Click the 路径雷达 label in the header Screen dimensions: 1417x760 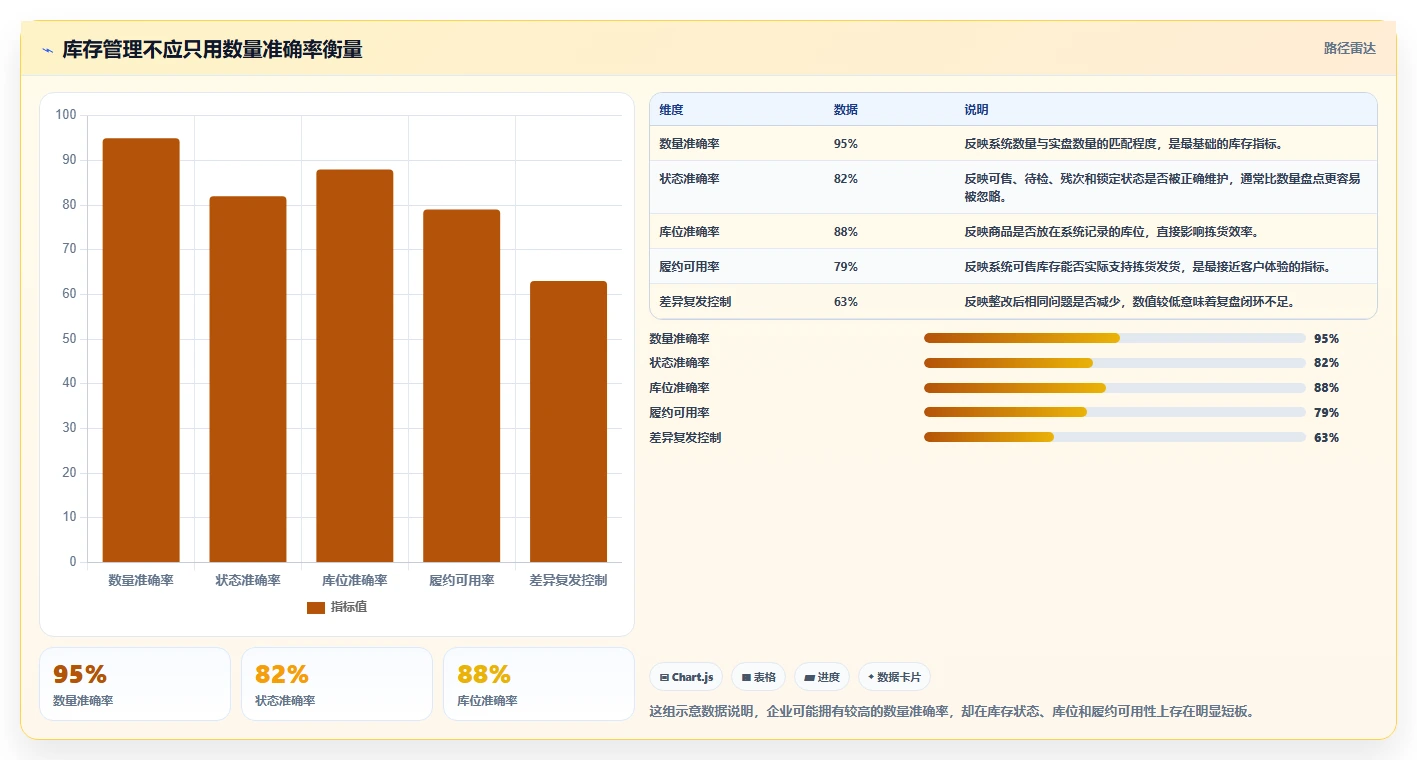[x=1350, y=48]
